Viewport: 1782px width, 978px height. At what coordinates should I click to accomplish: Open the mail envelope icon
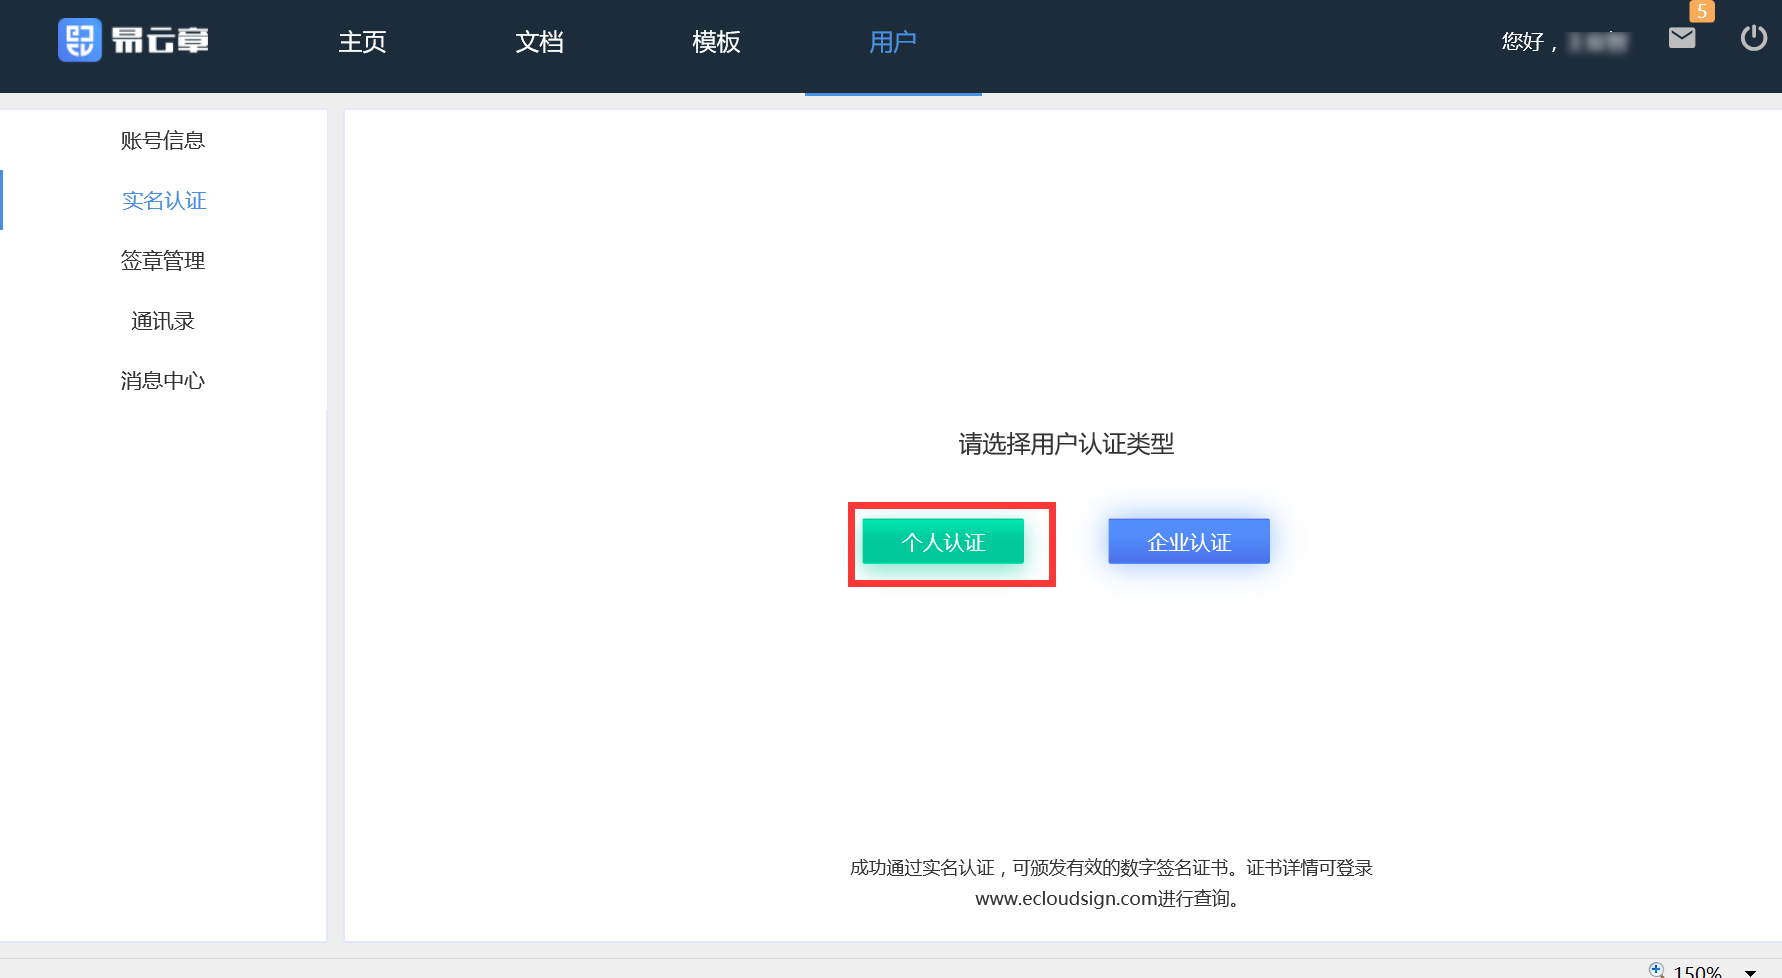(x=1682, y=38)
